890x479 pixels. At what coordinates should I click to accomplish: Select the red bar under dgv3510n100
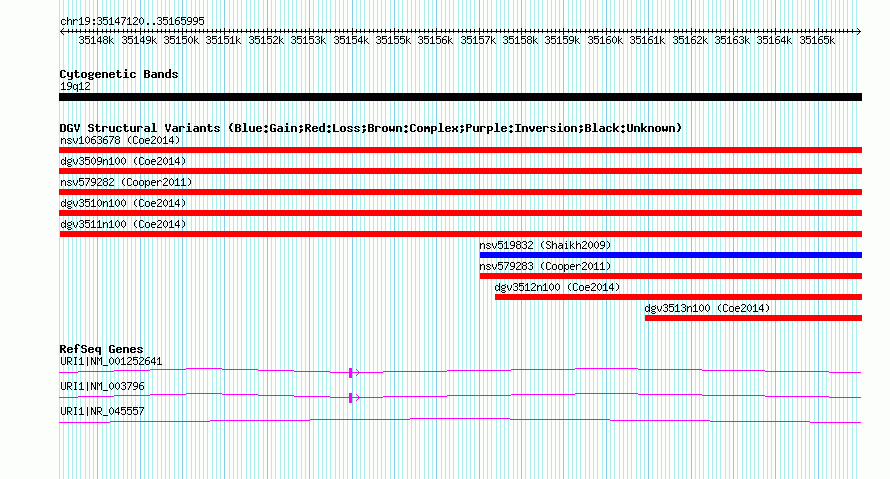point(460,213)
